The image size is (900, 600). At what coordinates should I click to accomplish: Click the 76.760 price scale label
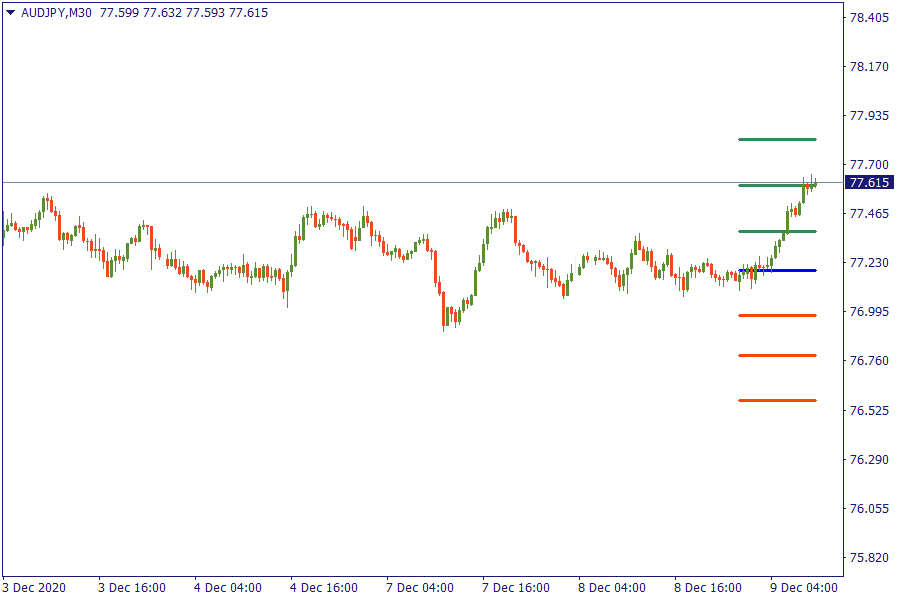pyautogui.click(x=868, y=360)
